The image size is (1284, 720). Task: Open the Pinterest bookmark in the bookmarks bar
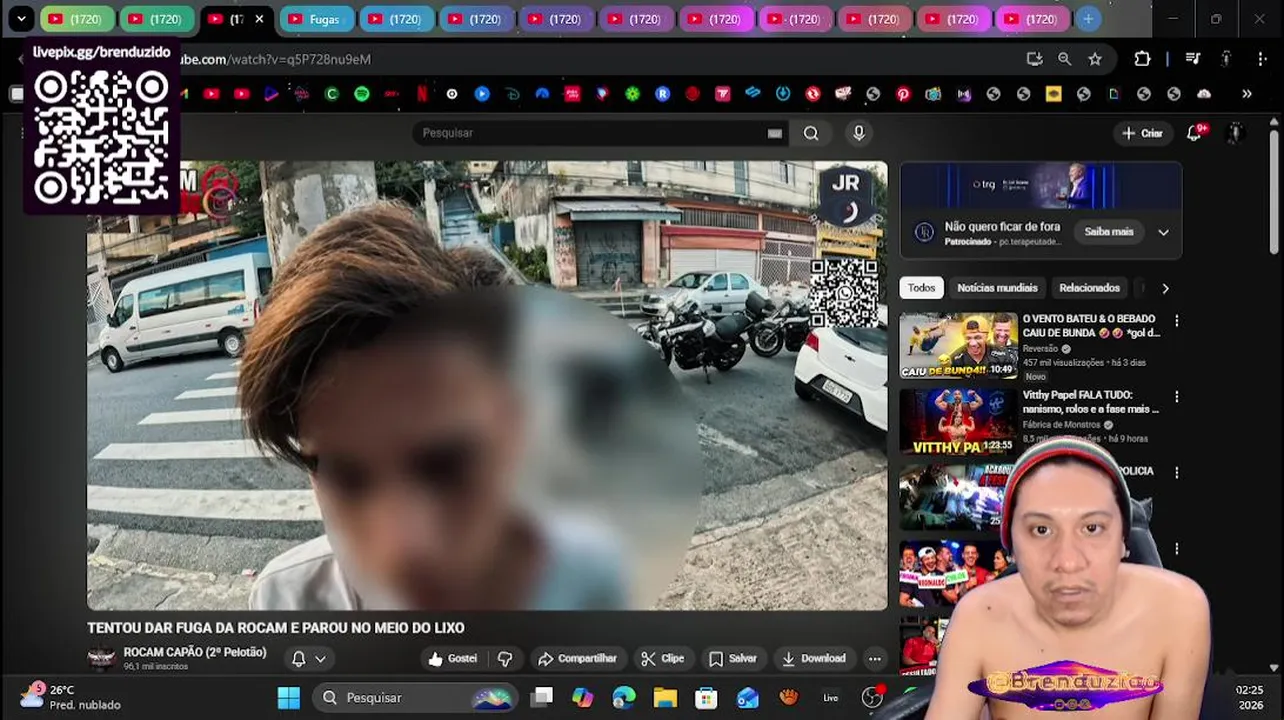tap(903, 94)
